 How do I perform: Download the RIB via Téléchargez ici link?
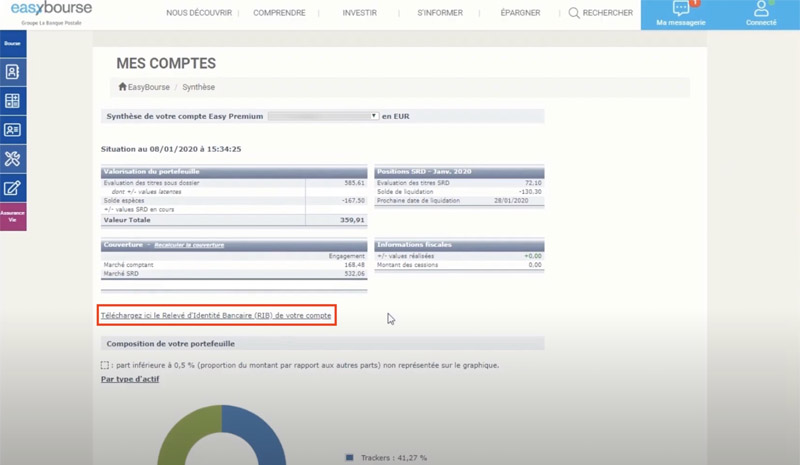[x=216, y=315]
